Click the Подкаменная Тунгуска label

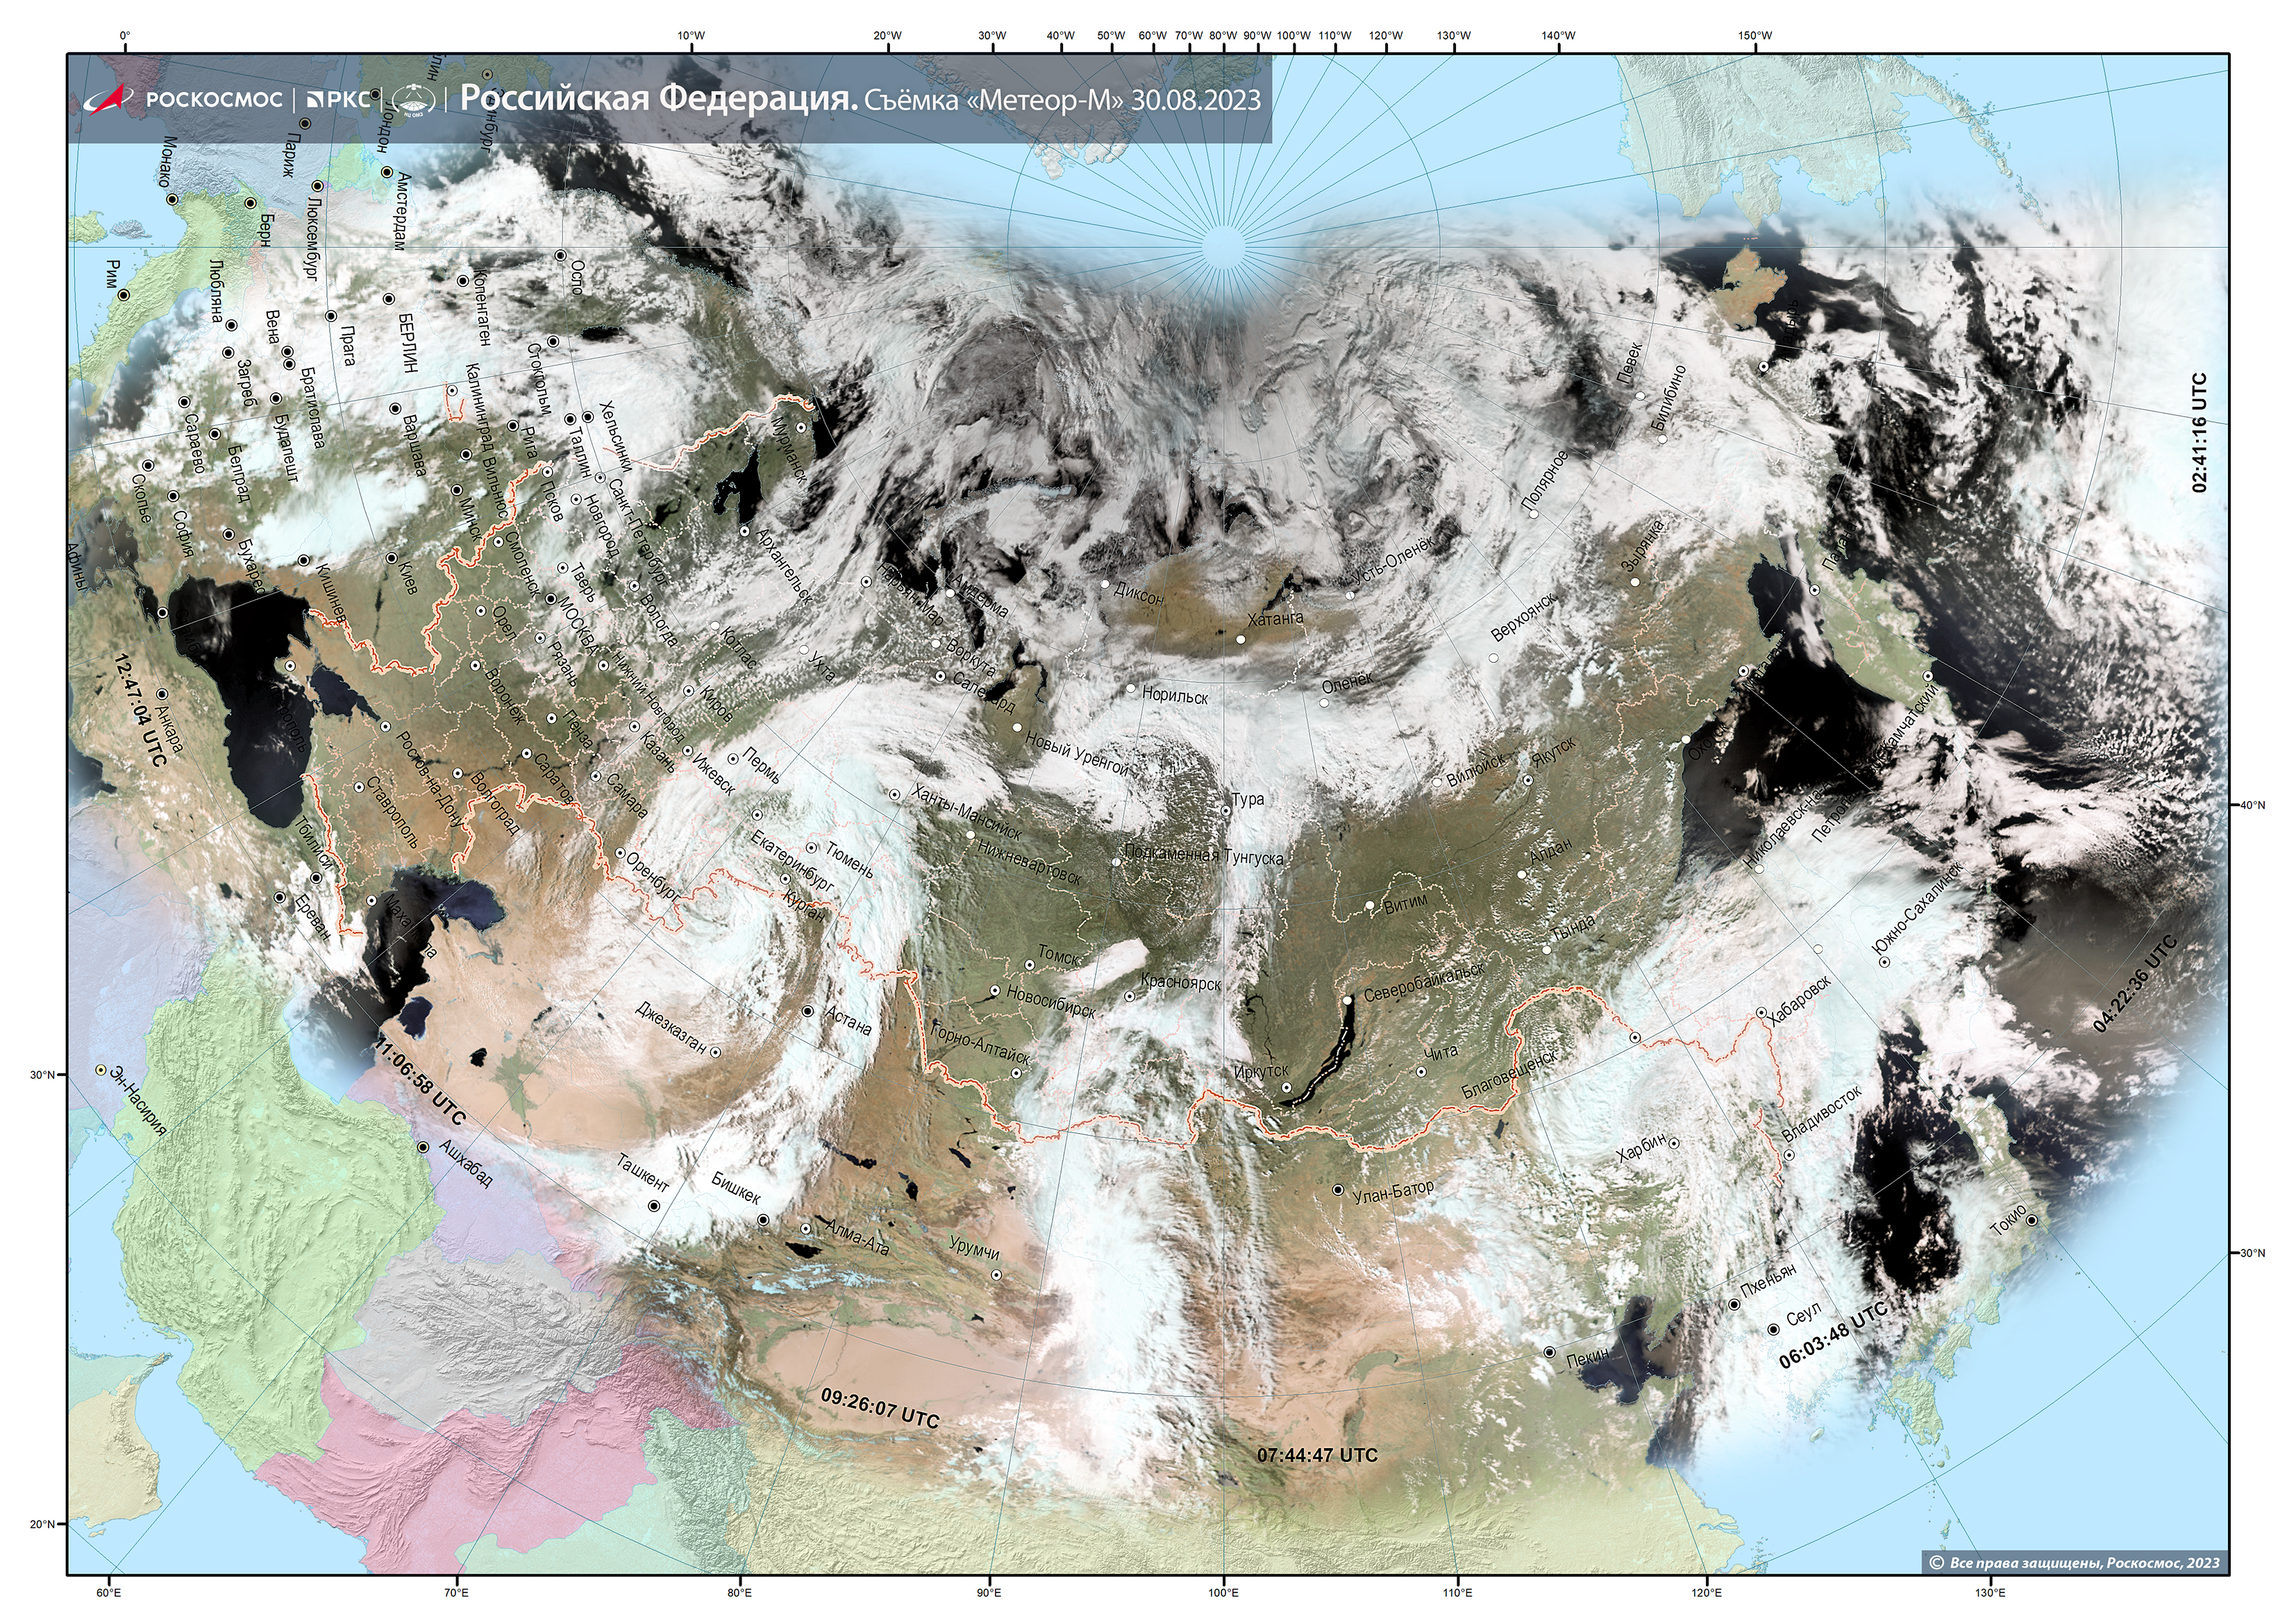pos(1204,856)
